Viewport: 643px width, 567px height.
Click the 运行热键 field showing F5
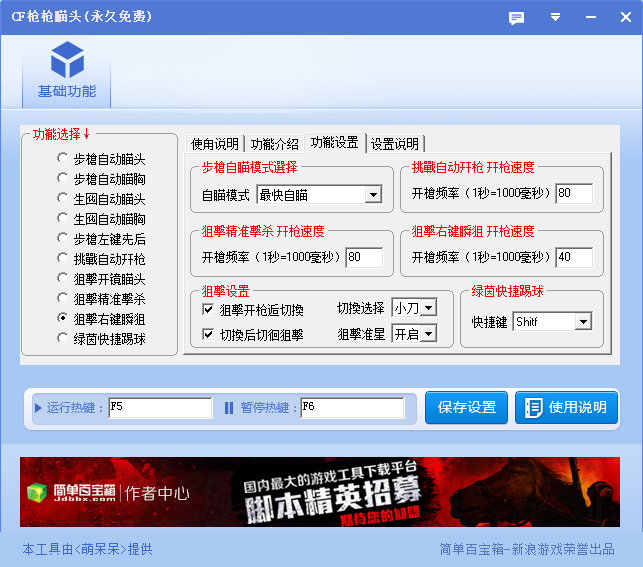(x=160, y=407)
